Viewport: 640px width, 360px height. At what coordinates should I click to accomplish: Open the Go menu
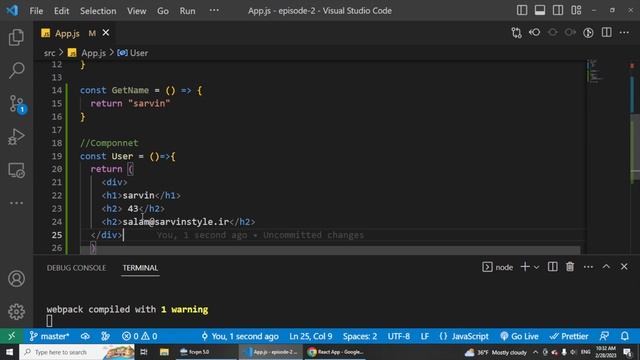click(x=163, y=11)
